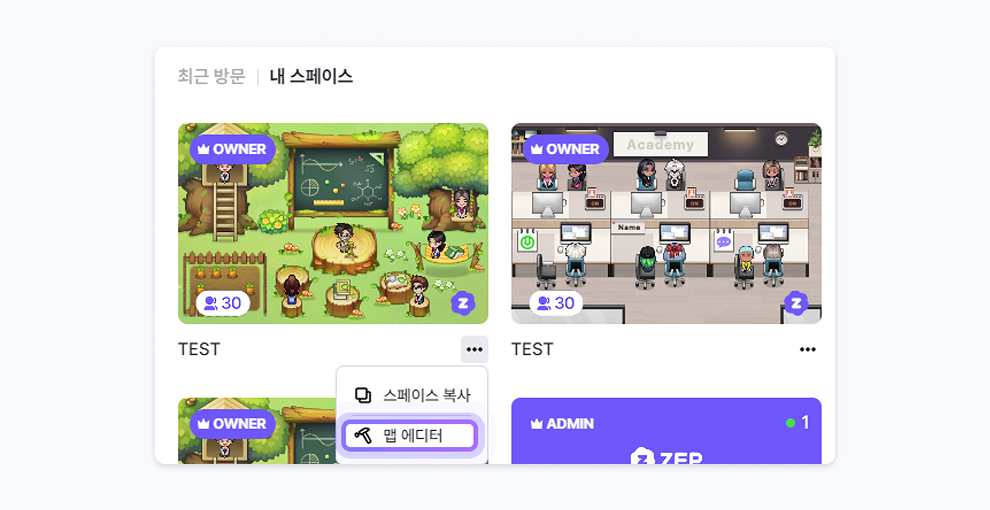Click the purple Z logo on forest thumbnail

[463, 303]
